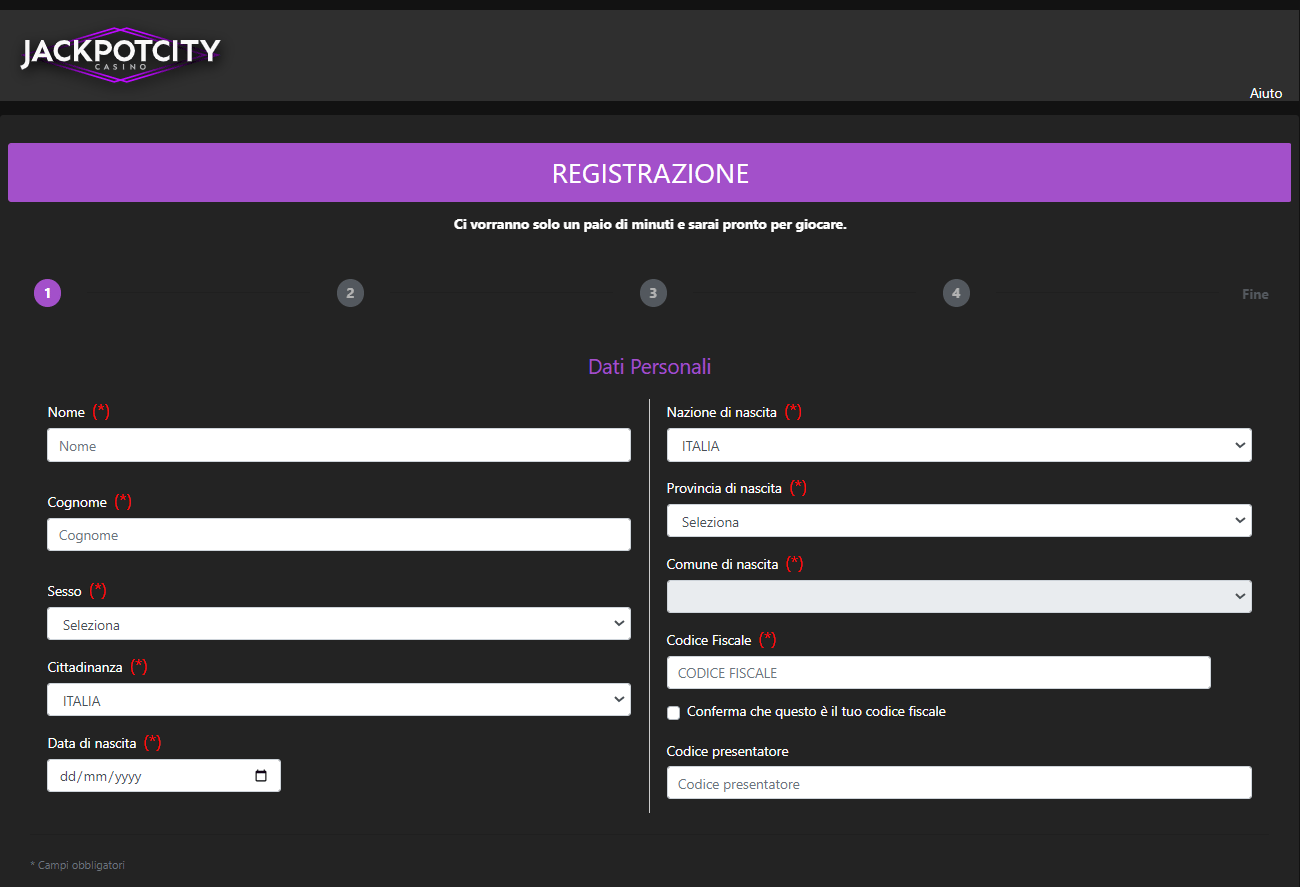Click the Aiuto help link
The width and height of the screenshot is (1300, 887).
tap(1265, 93)
